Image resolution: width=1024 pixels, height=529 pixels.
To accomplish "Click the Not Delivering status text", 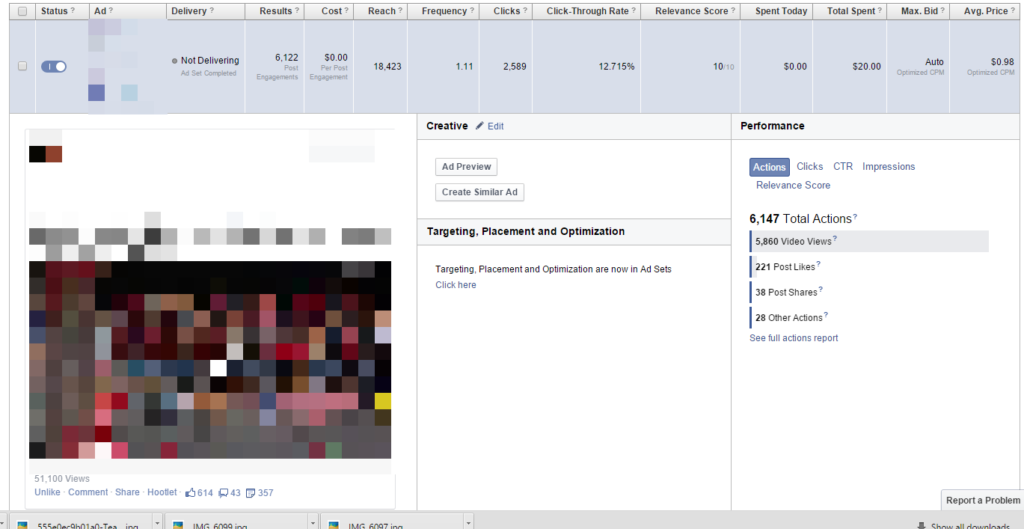I will pyautogui.click(x=210, y=61).
